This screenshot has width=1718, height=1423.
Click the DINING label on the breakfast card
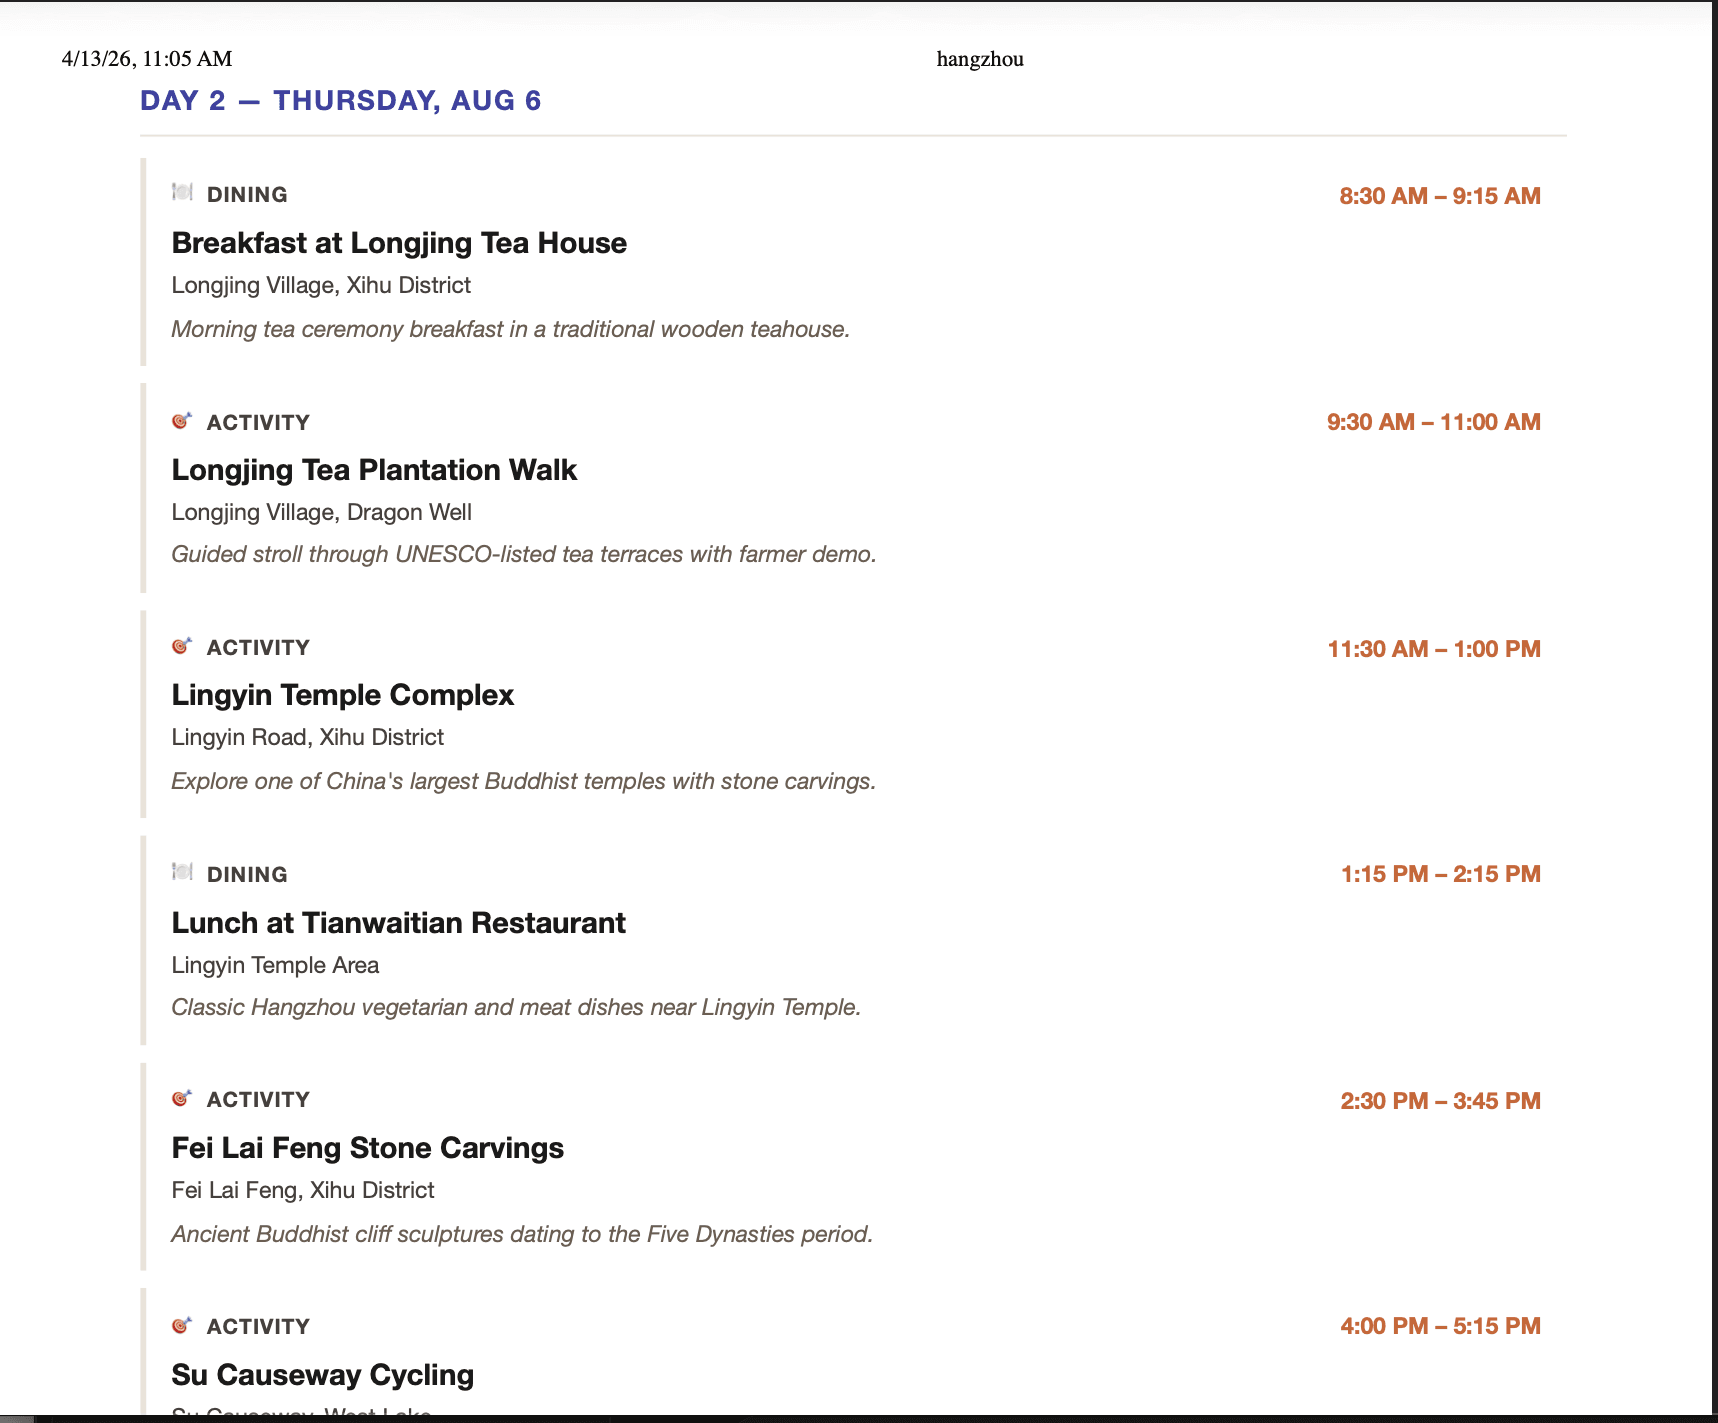click(x=247, y=194)
